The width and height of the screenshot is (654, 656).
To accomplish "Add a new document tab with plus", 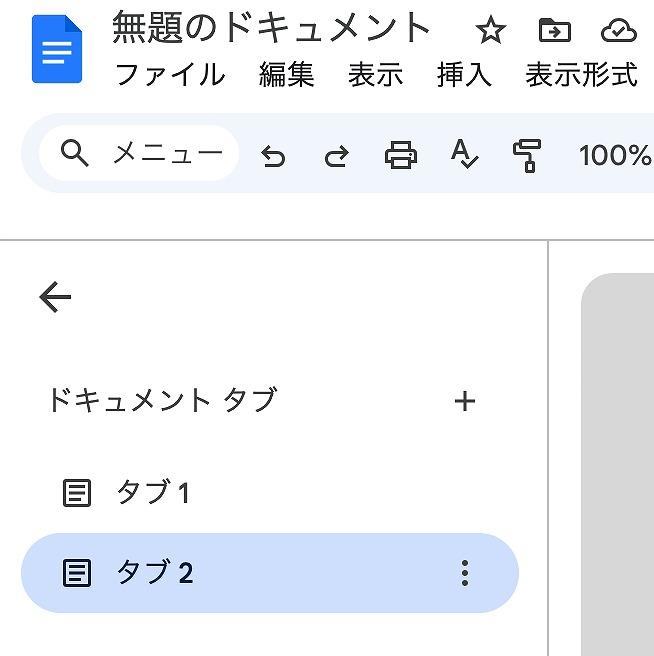I will click(x=464, y=401).
